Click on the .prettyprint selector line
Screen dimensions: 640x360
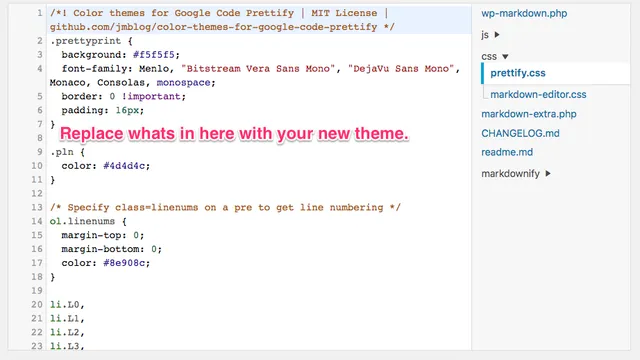(91, 41)
